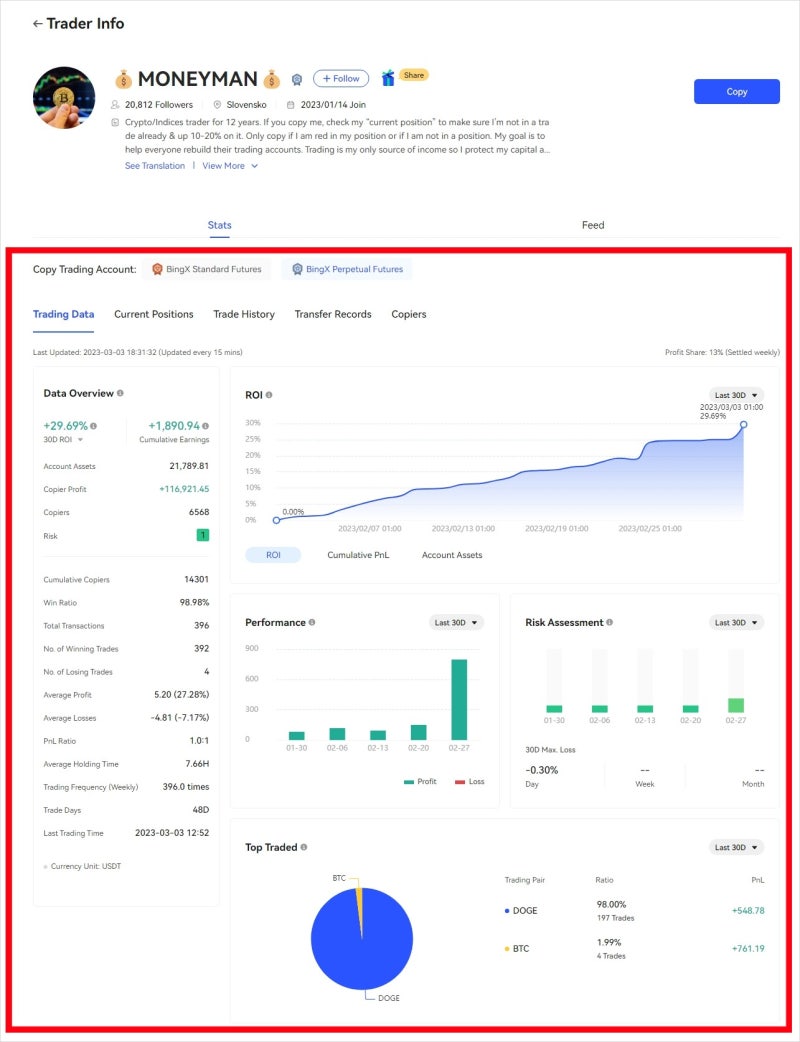Open the Last 30D dropdown on Performance
The image size is (800, 1042).
click(456, 622)
